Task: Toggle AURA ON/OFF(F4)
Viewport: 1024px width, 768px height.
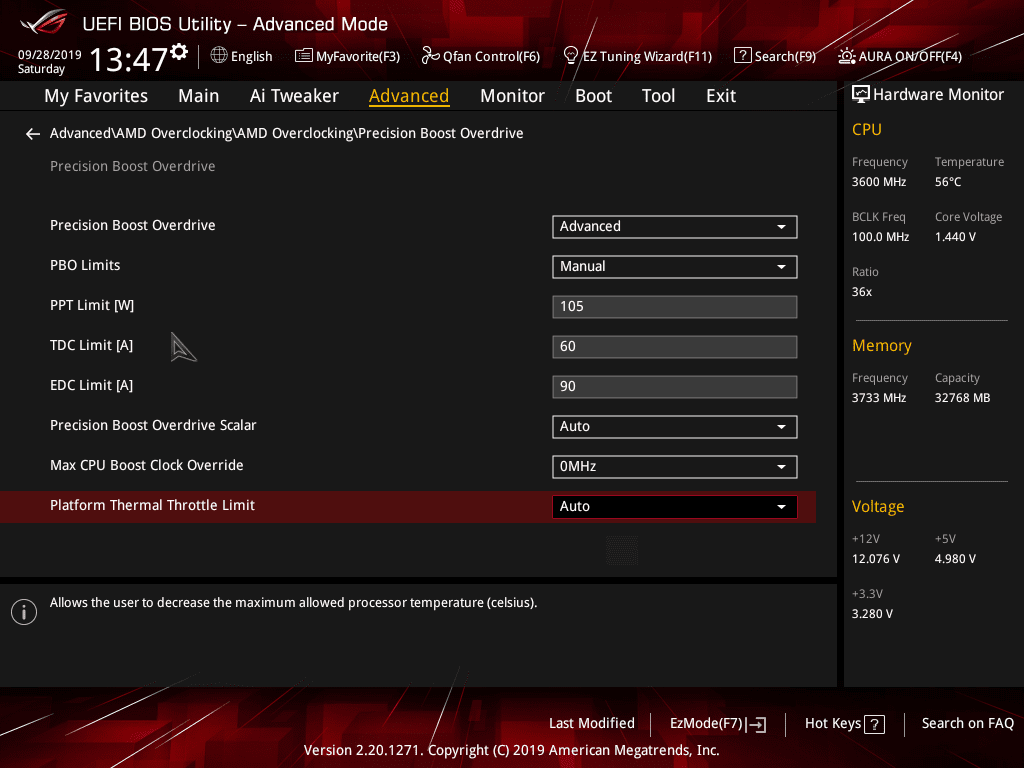Action: (910, 56)
